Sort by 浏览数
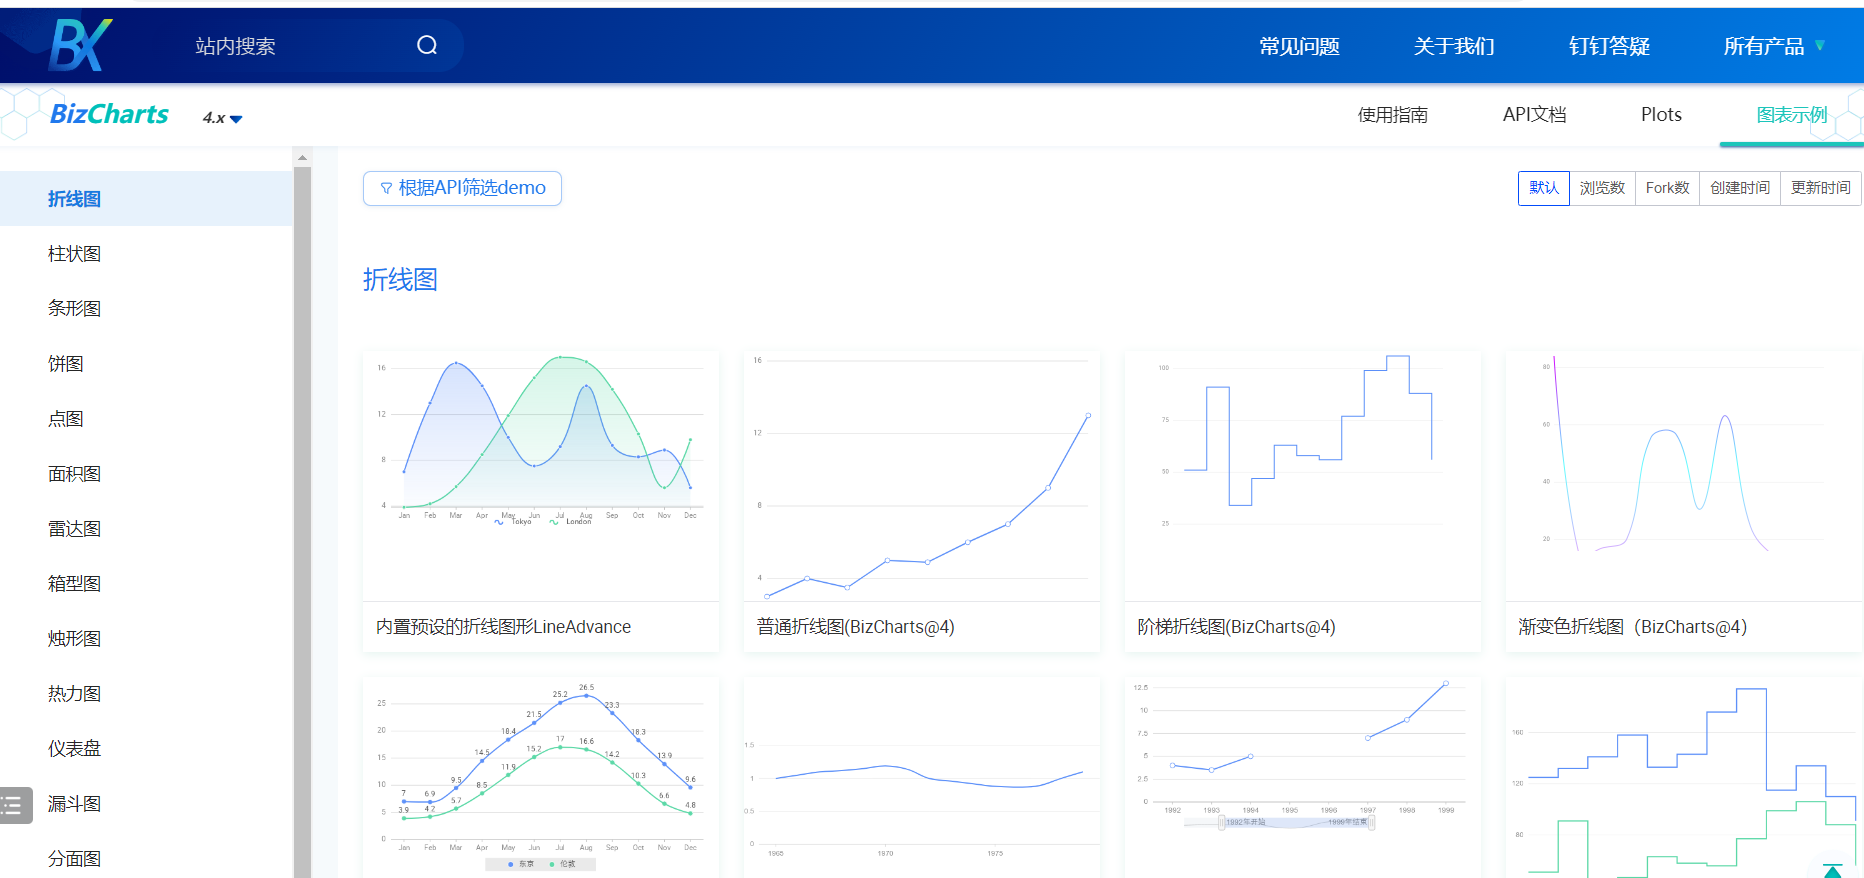The height and width of the screenshot is (878, 1864). coord(1602,188)
